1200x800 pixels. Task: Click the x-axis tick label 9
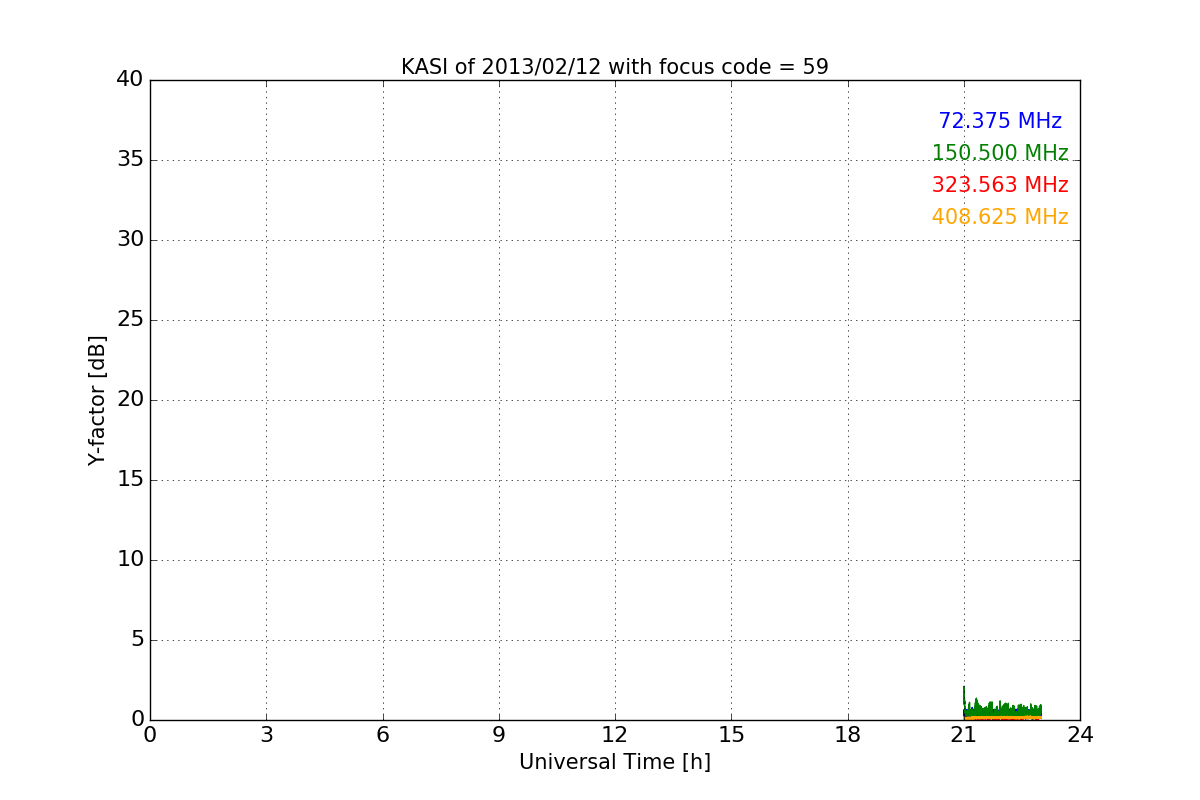tap(499, 735)
